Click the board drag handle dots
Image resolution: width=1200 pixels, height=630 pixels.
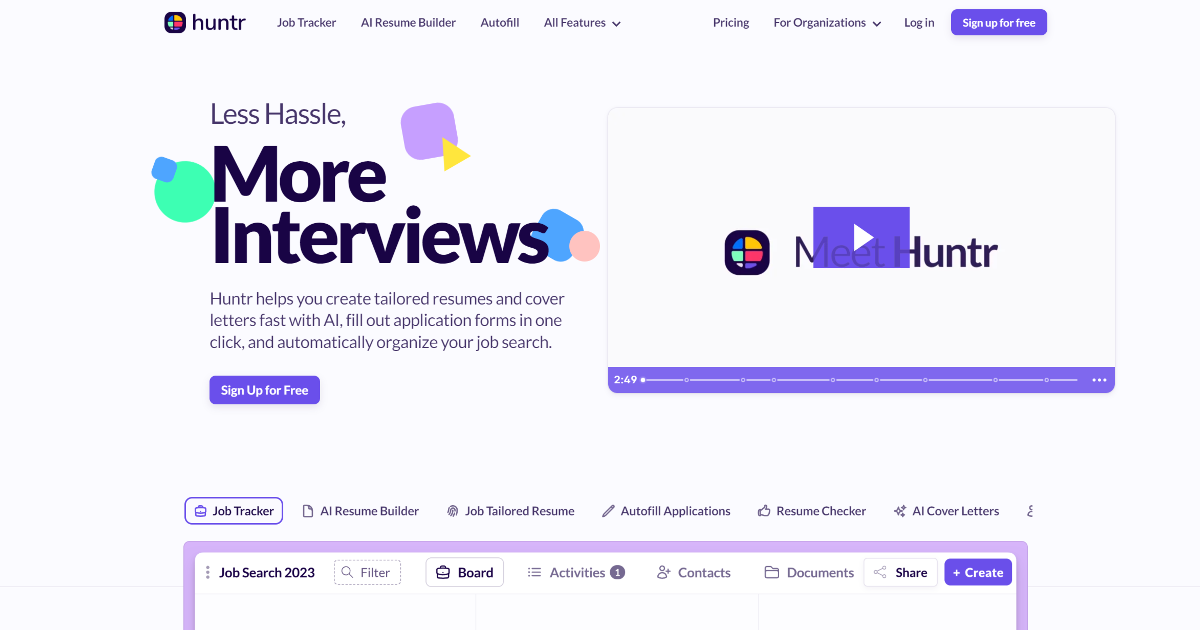[207, 572]
